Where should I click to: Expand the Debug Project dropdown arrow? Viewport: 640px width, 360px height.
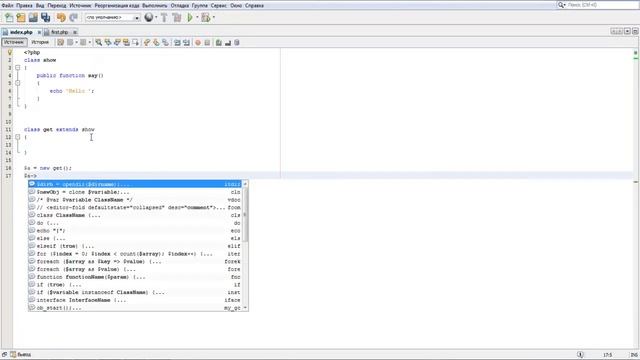pos(213,18)
